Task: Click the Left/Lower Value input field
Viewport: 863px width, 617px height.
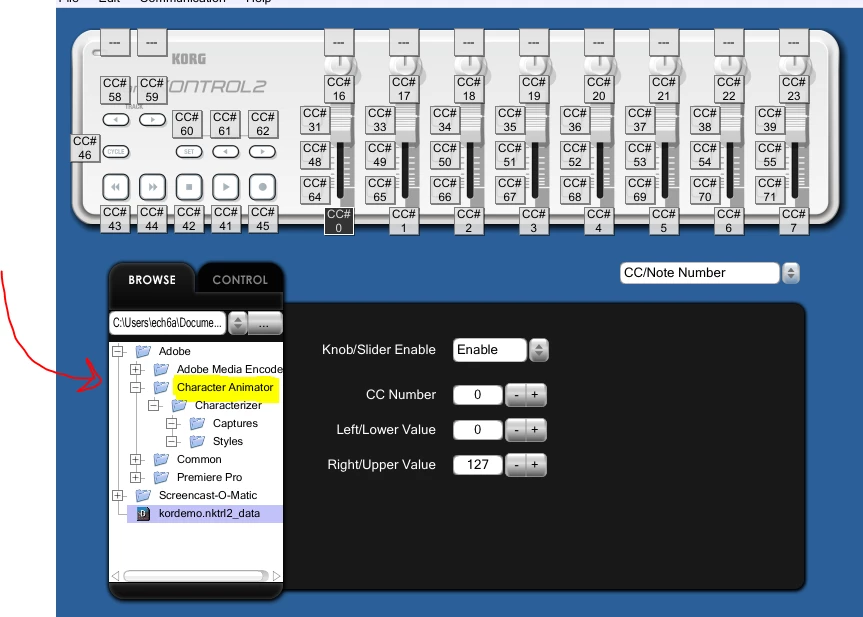Action: tap(478, 429)
